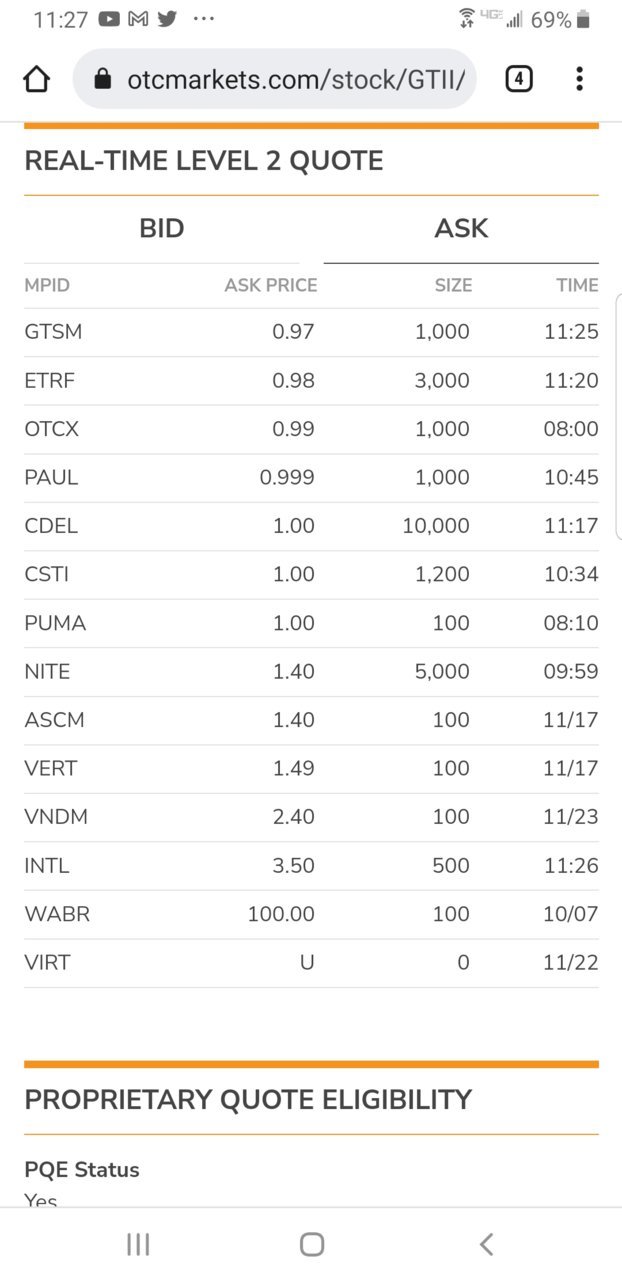The height and width of the screenshot is (1279, 622).
Task: Click the TIME column header
Action: [577, 285]
